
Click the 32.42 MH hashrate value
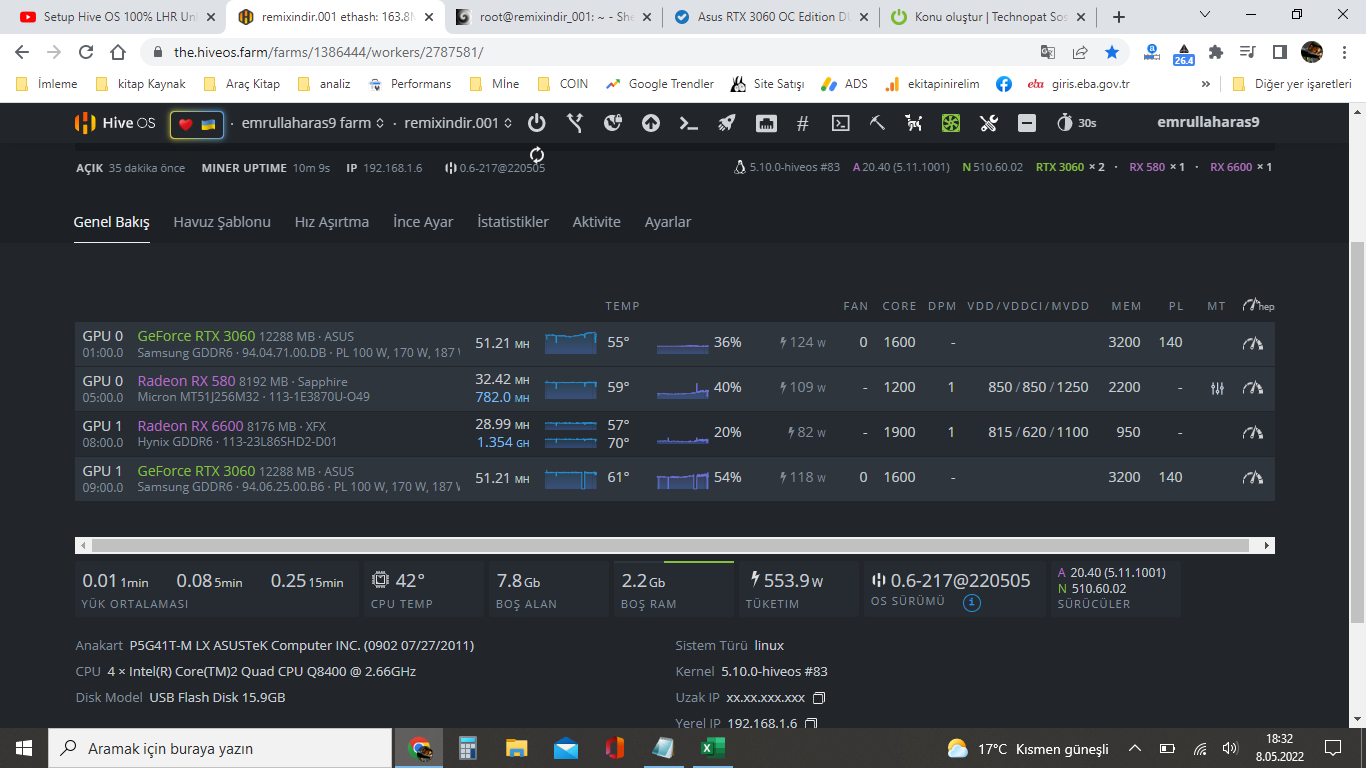click(502, 380)
